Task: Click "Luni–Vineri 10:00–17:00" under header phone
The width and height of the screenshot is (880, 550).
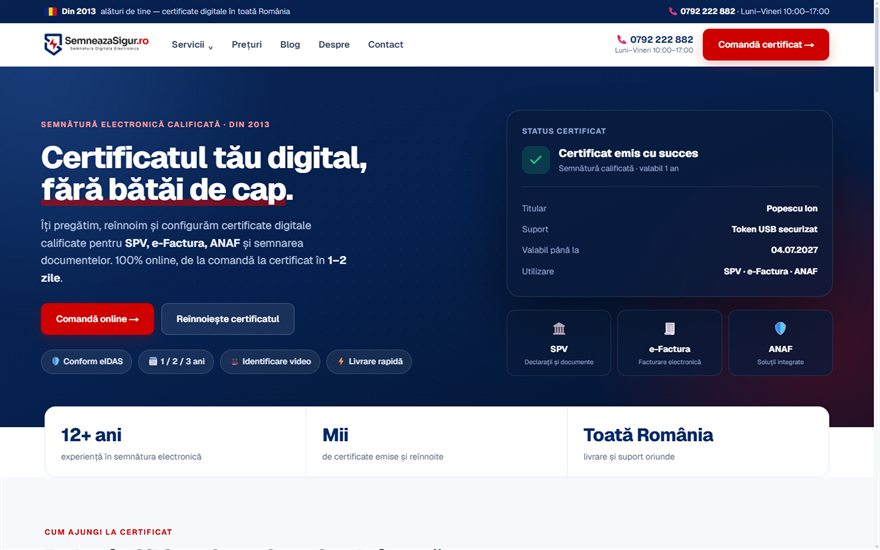Action: pos(654,51)
